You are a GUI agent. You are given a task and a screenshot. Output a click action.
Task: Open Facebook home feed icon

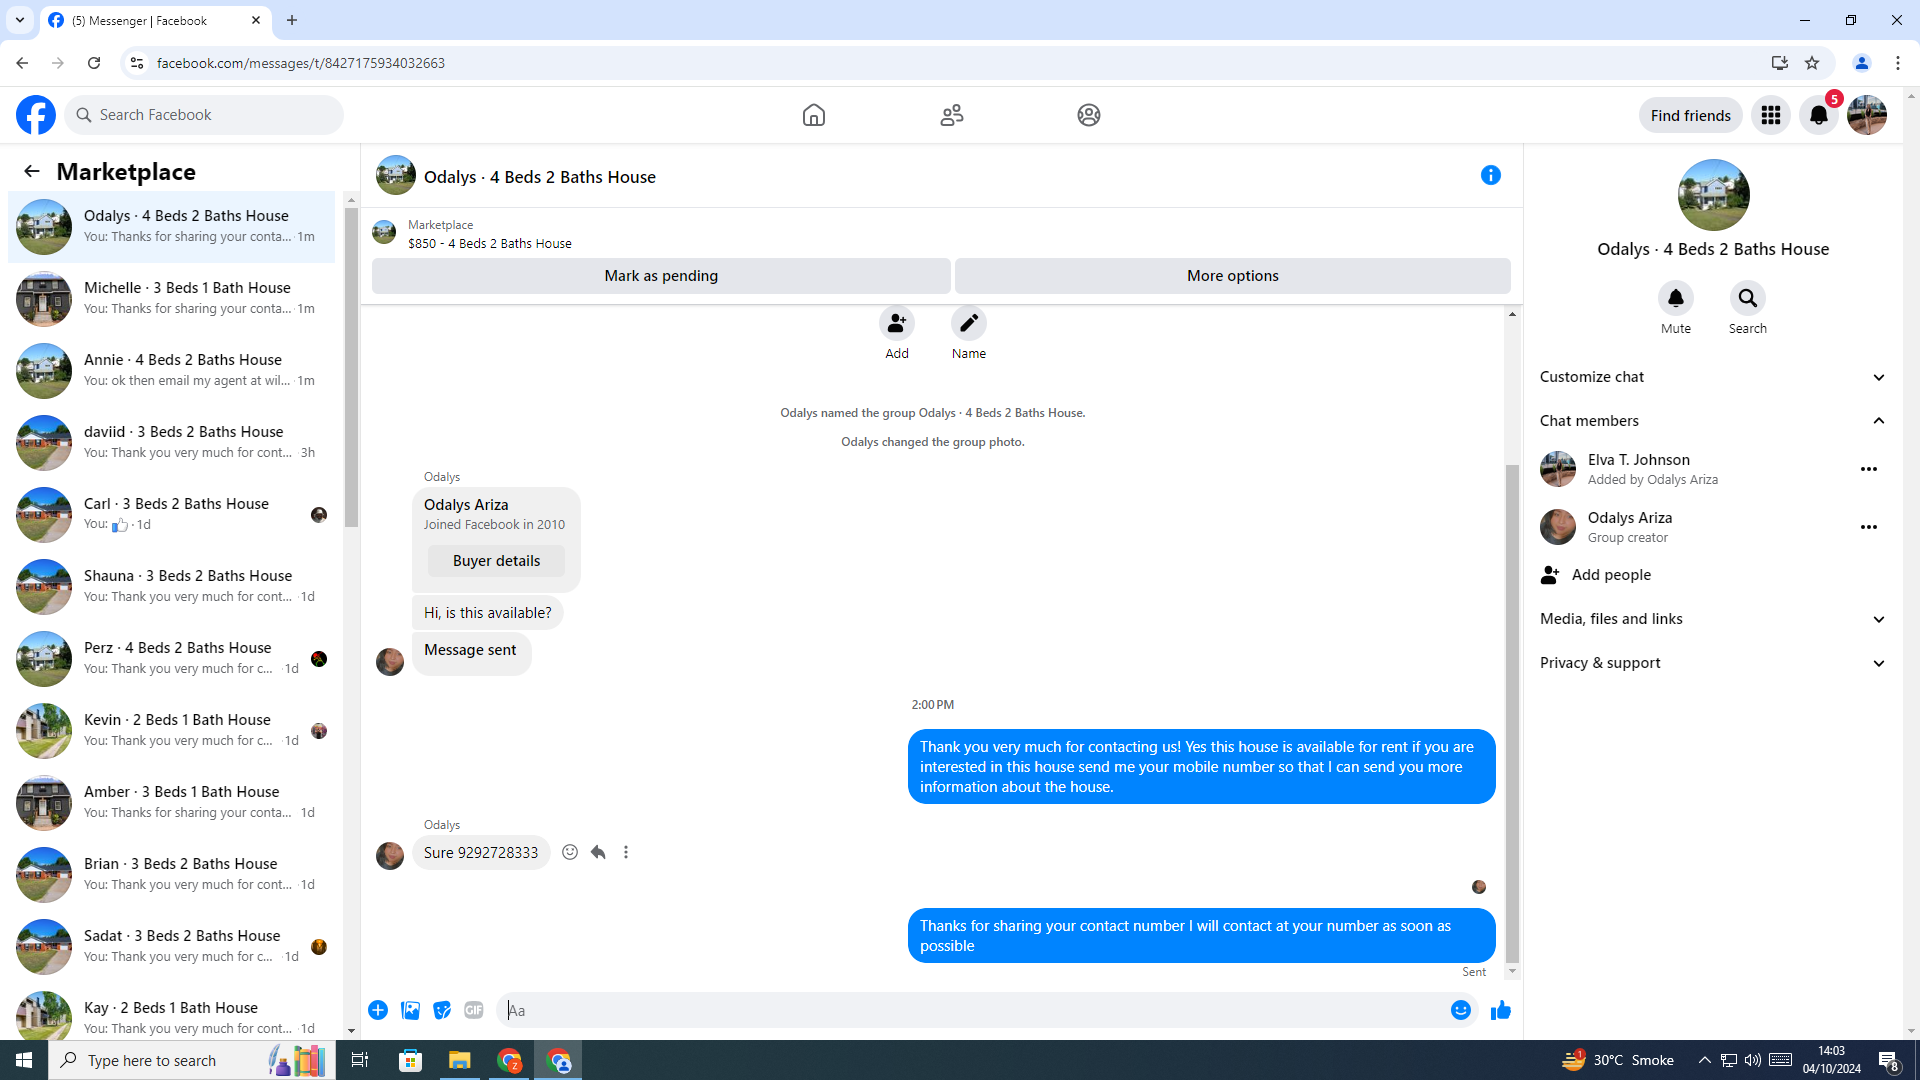click(813, 115)
